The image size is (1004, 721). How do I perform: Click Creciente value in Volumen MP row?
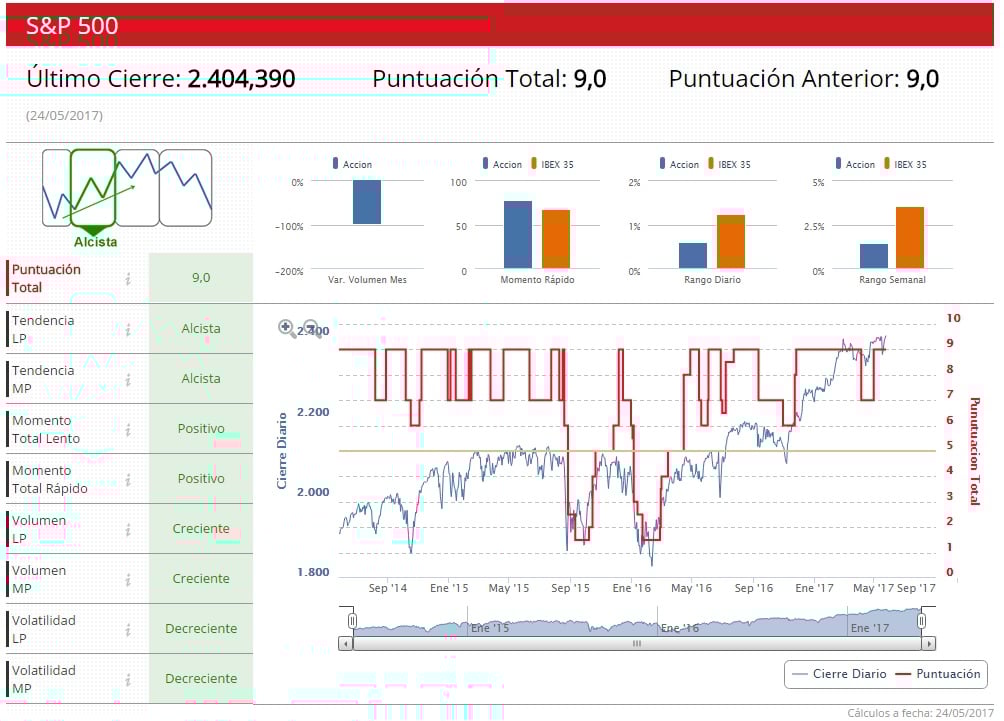[201, 578]
